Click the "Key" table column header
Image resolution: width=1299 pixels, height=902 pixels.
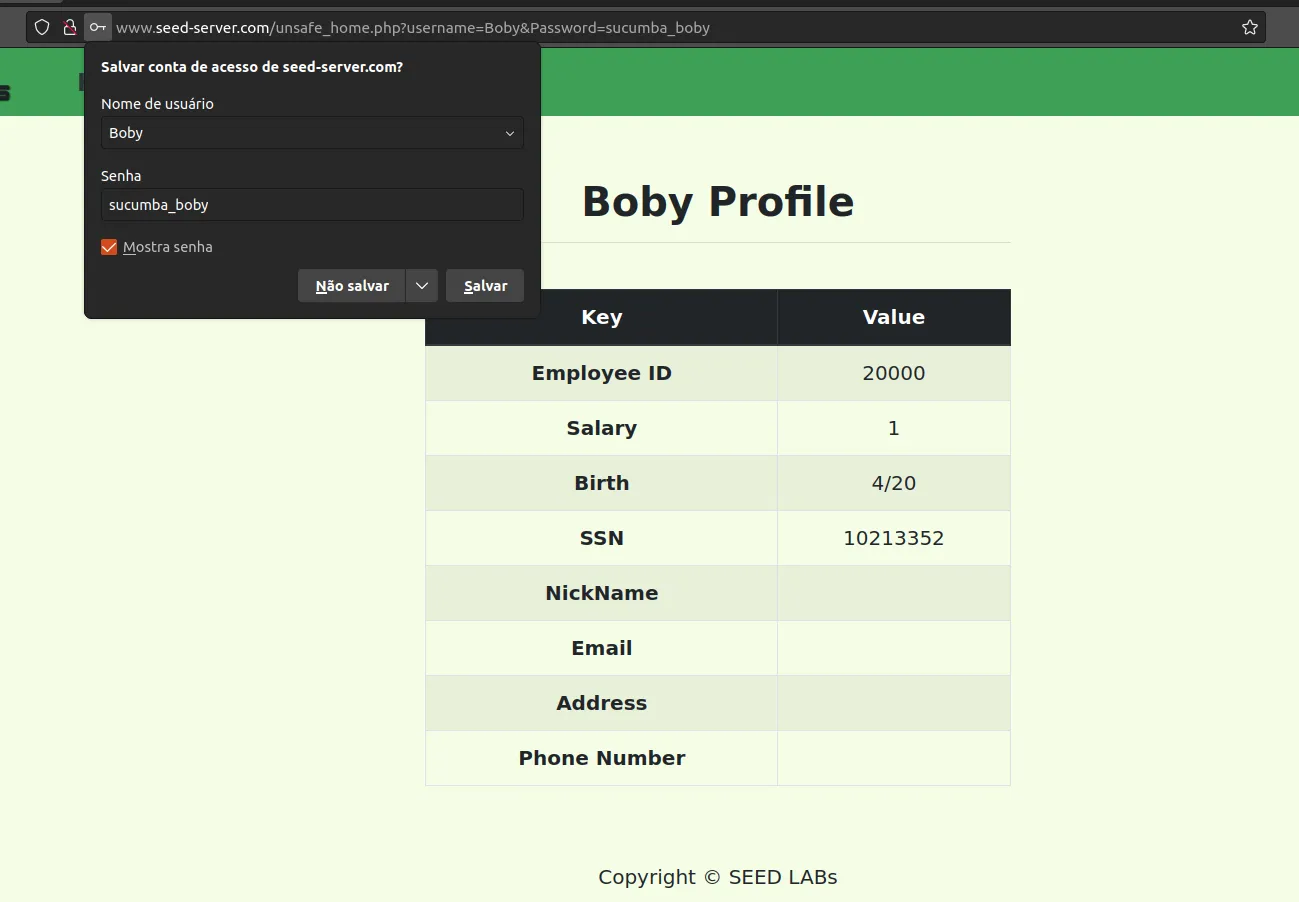(x=601, y=317)
